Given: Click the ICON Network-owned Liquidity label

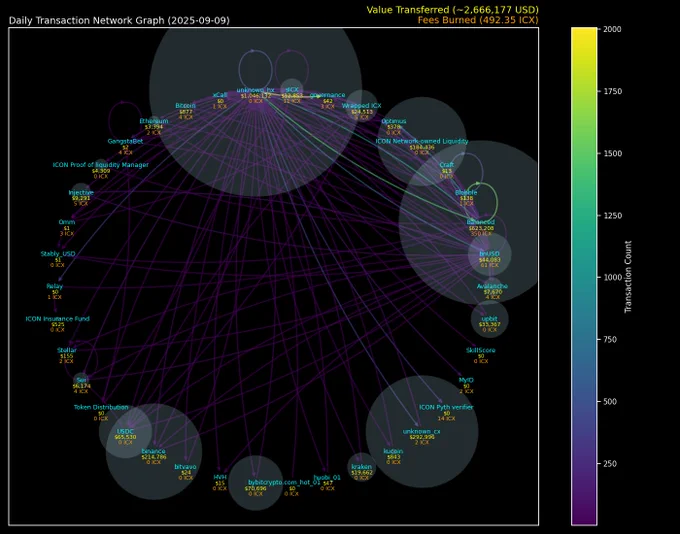Looking at the screenshot, I should point(422,141).
